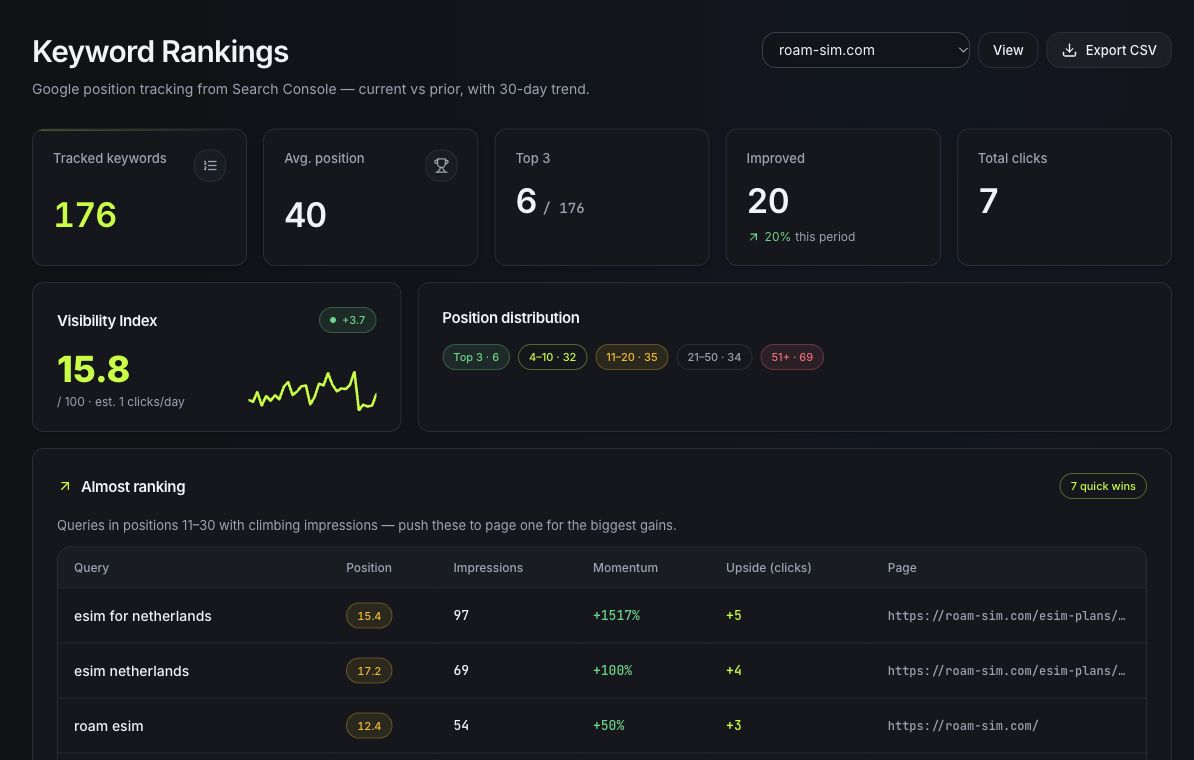This screenshot has width=1194, height=760.
Task: Click the Keyword Rankings heading
Action: click(160, 52)
